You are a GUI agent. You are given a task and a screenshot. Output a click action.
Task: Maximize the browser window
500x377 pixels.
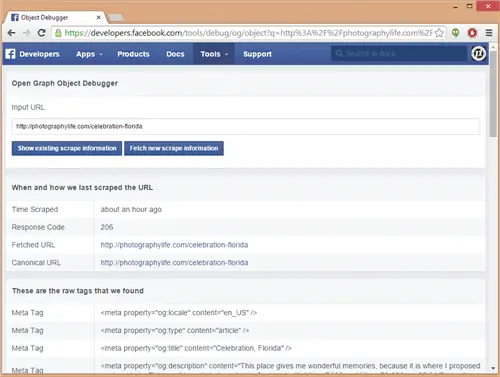469,6
